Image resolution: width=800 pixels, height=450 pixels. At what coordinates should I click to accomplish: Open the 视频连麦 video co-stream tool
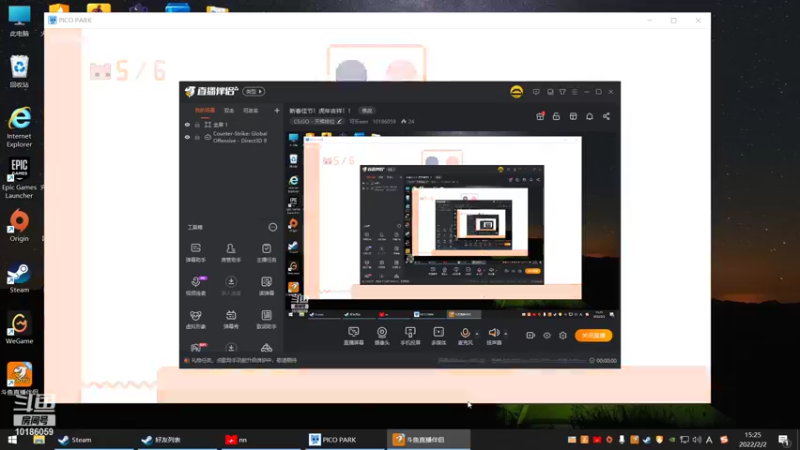(195, 286)
